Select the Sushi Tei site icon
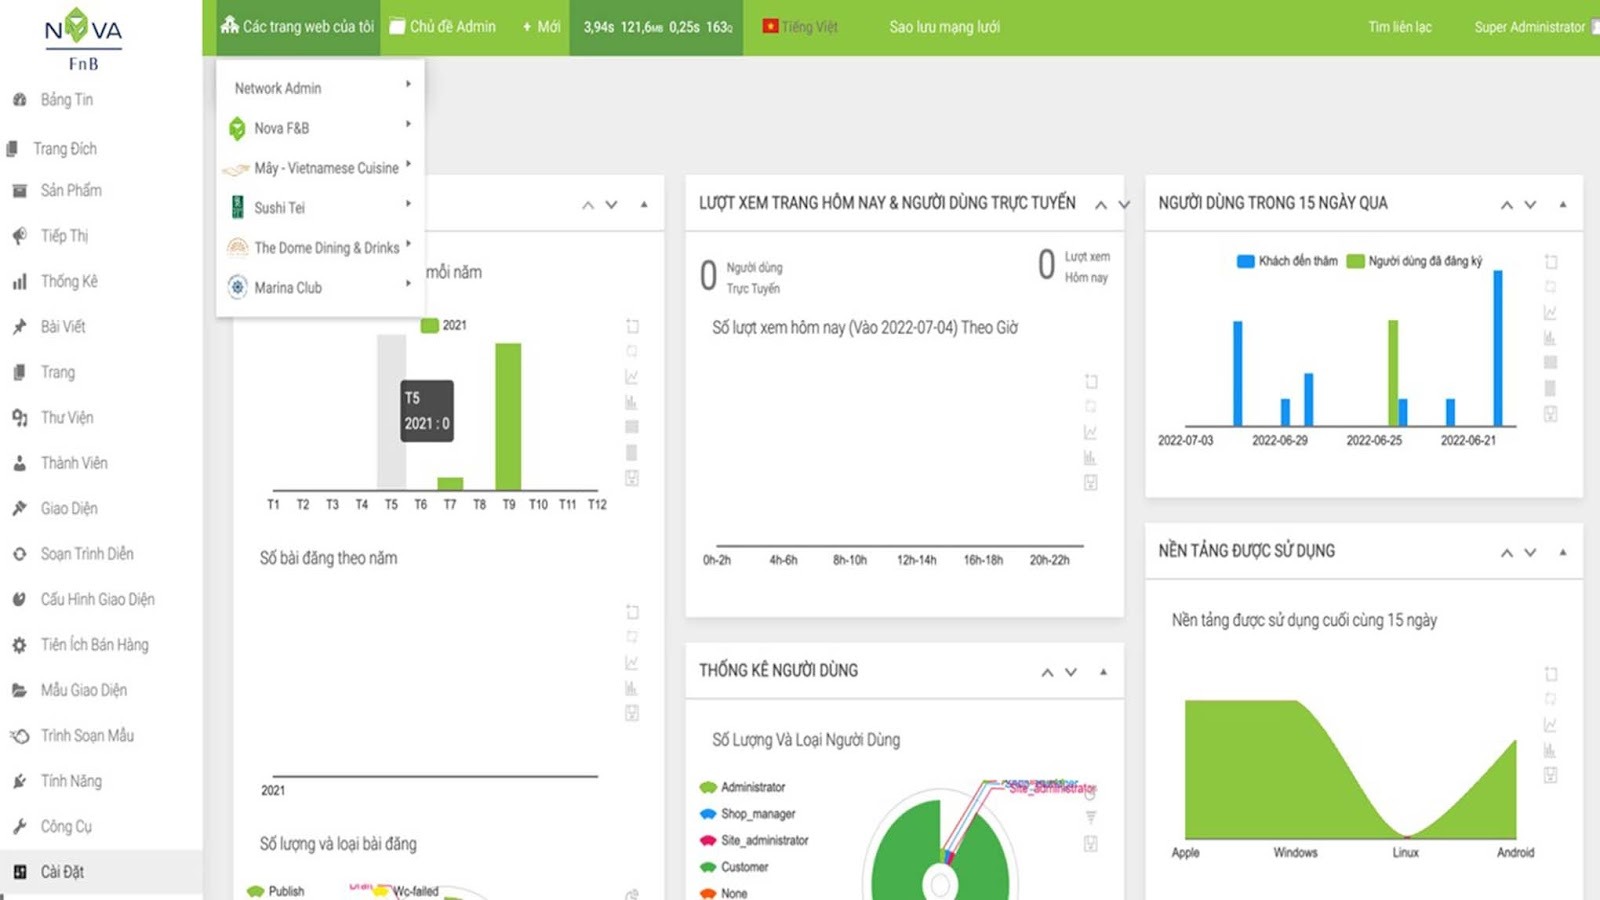 coord(237,207)
